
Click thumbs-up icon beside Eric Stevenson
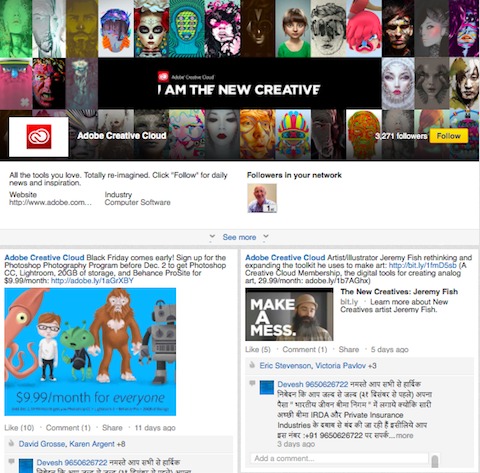tap(252, 365)
